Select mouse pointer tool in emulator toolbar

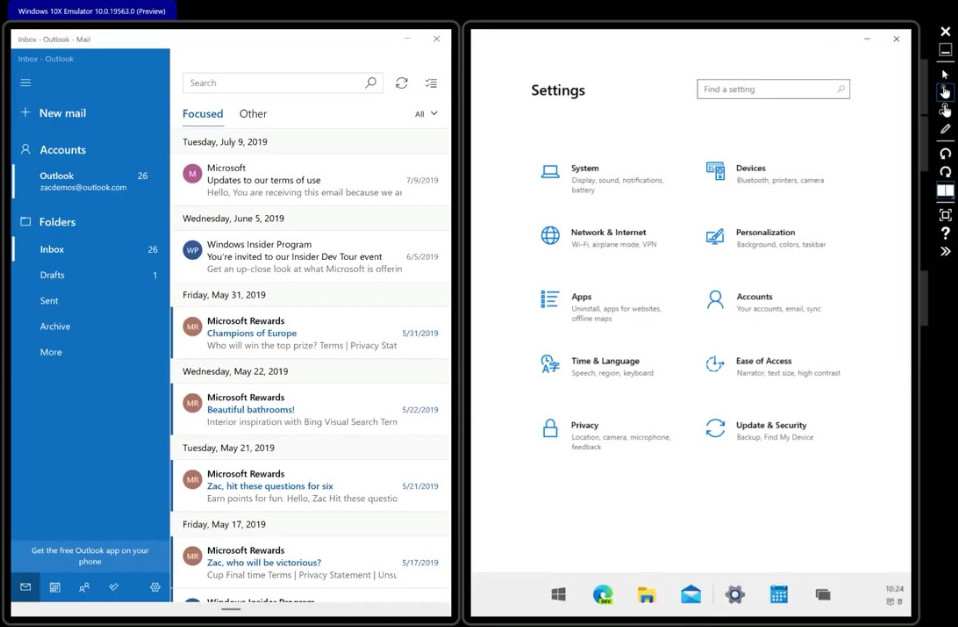pos(945,75)
